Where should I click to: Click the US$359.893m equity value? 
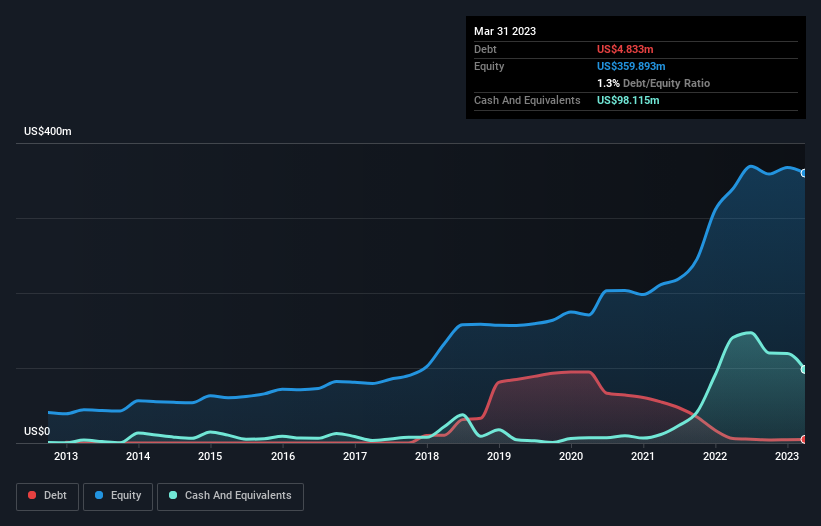click(631, 66)
